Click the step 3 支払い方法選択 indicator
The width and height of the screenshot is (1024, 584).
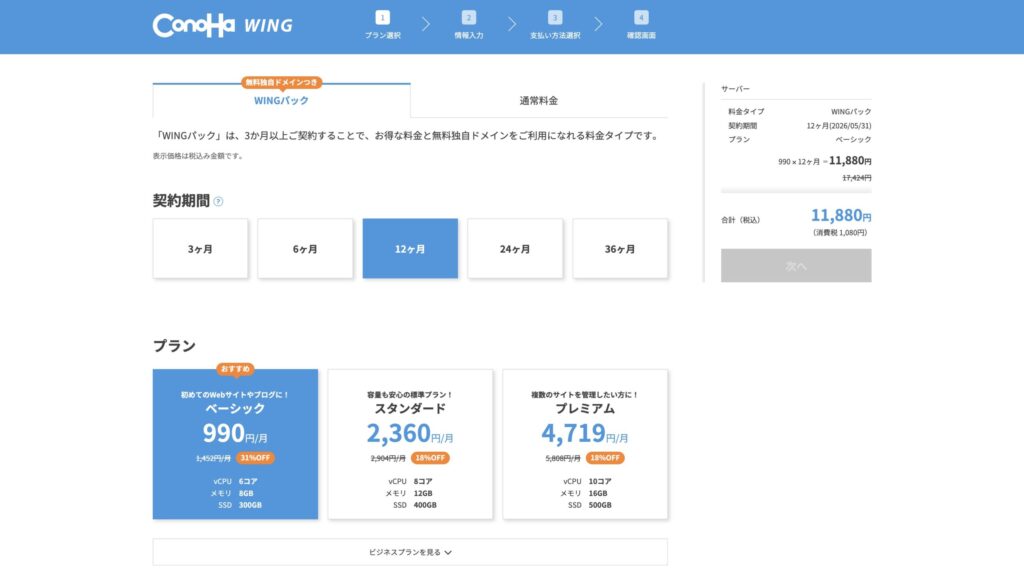555,25
